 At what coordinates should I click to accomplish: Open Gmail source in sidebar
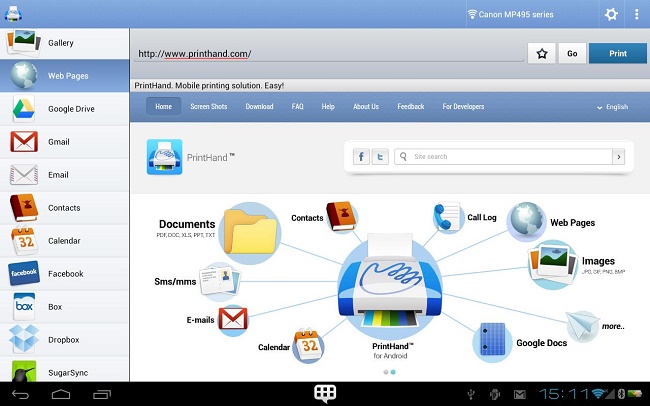(x=65, y=142)
